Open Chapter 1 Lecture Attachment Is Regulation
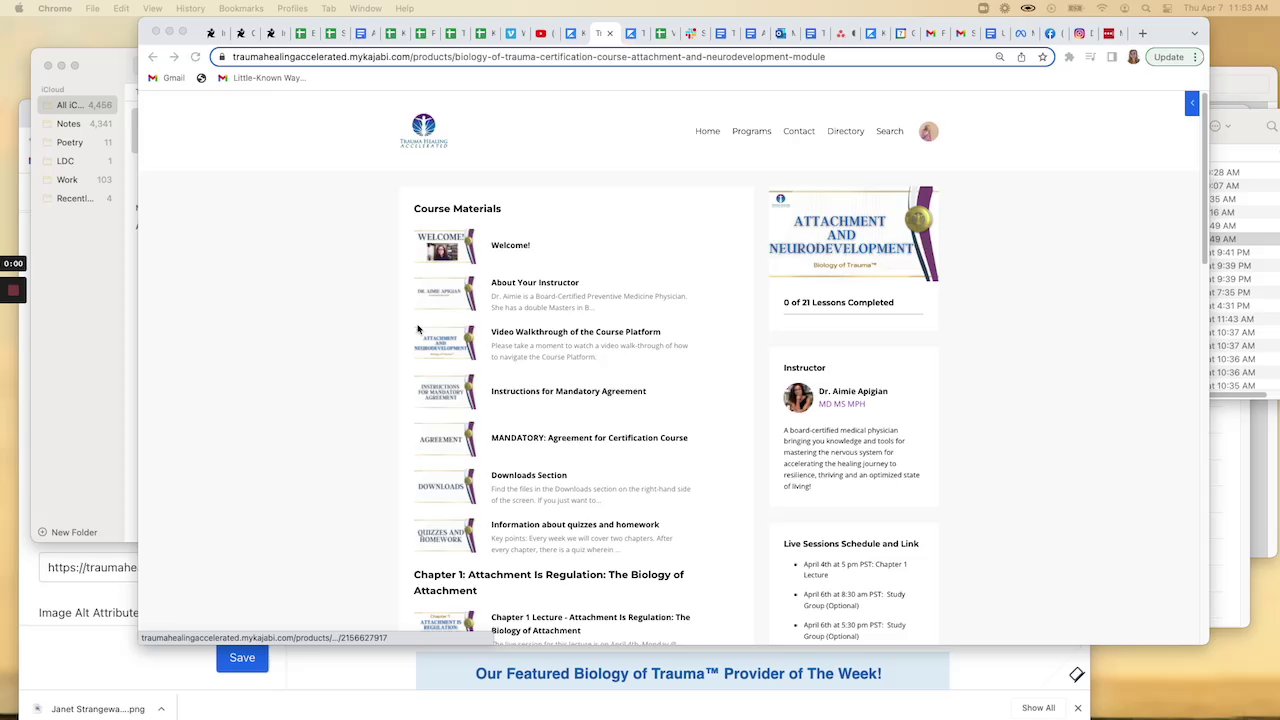The width and height of the screenshot is (1280, 720). 590,623
